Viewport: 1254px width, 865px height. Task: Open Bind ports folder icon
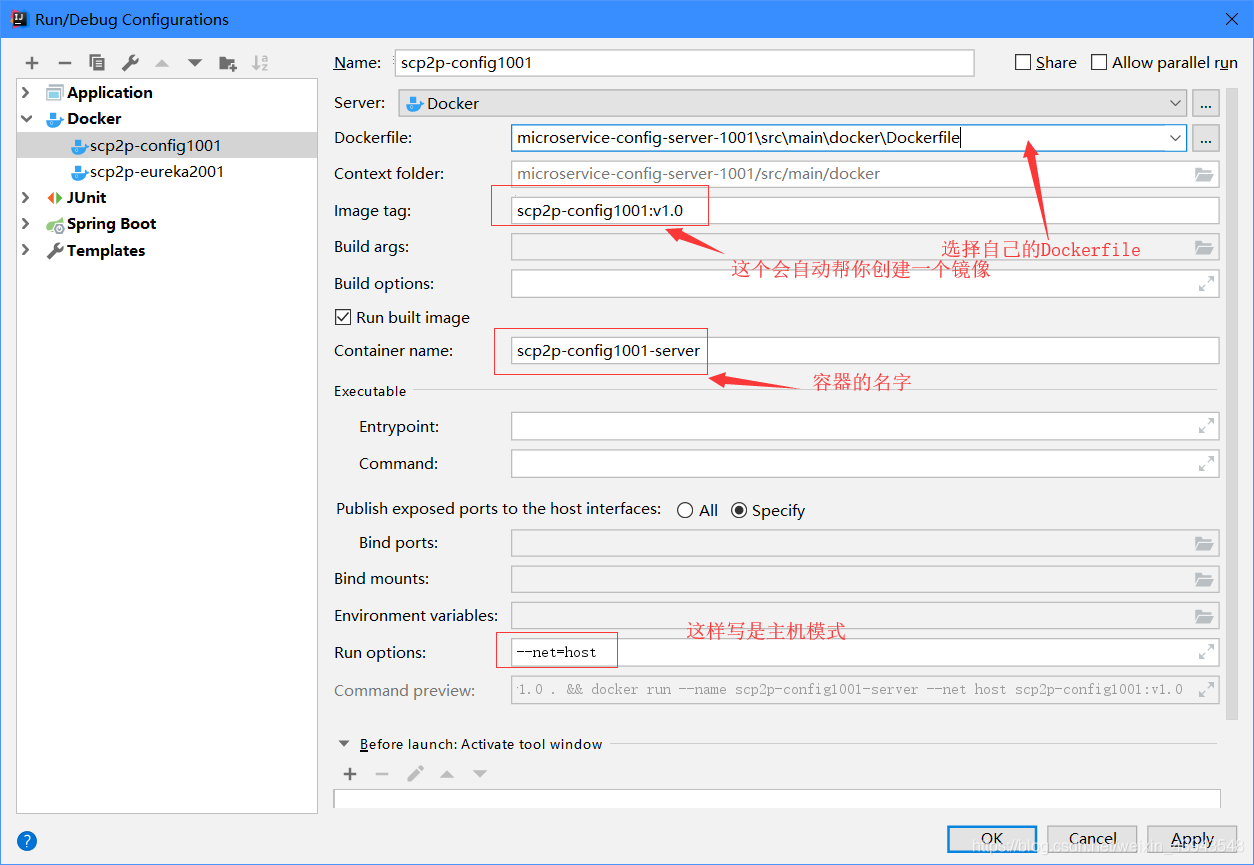(1204, 543)
